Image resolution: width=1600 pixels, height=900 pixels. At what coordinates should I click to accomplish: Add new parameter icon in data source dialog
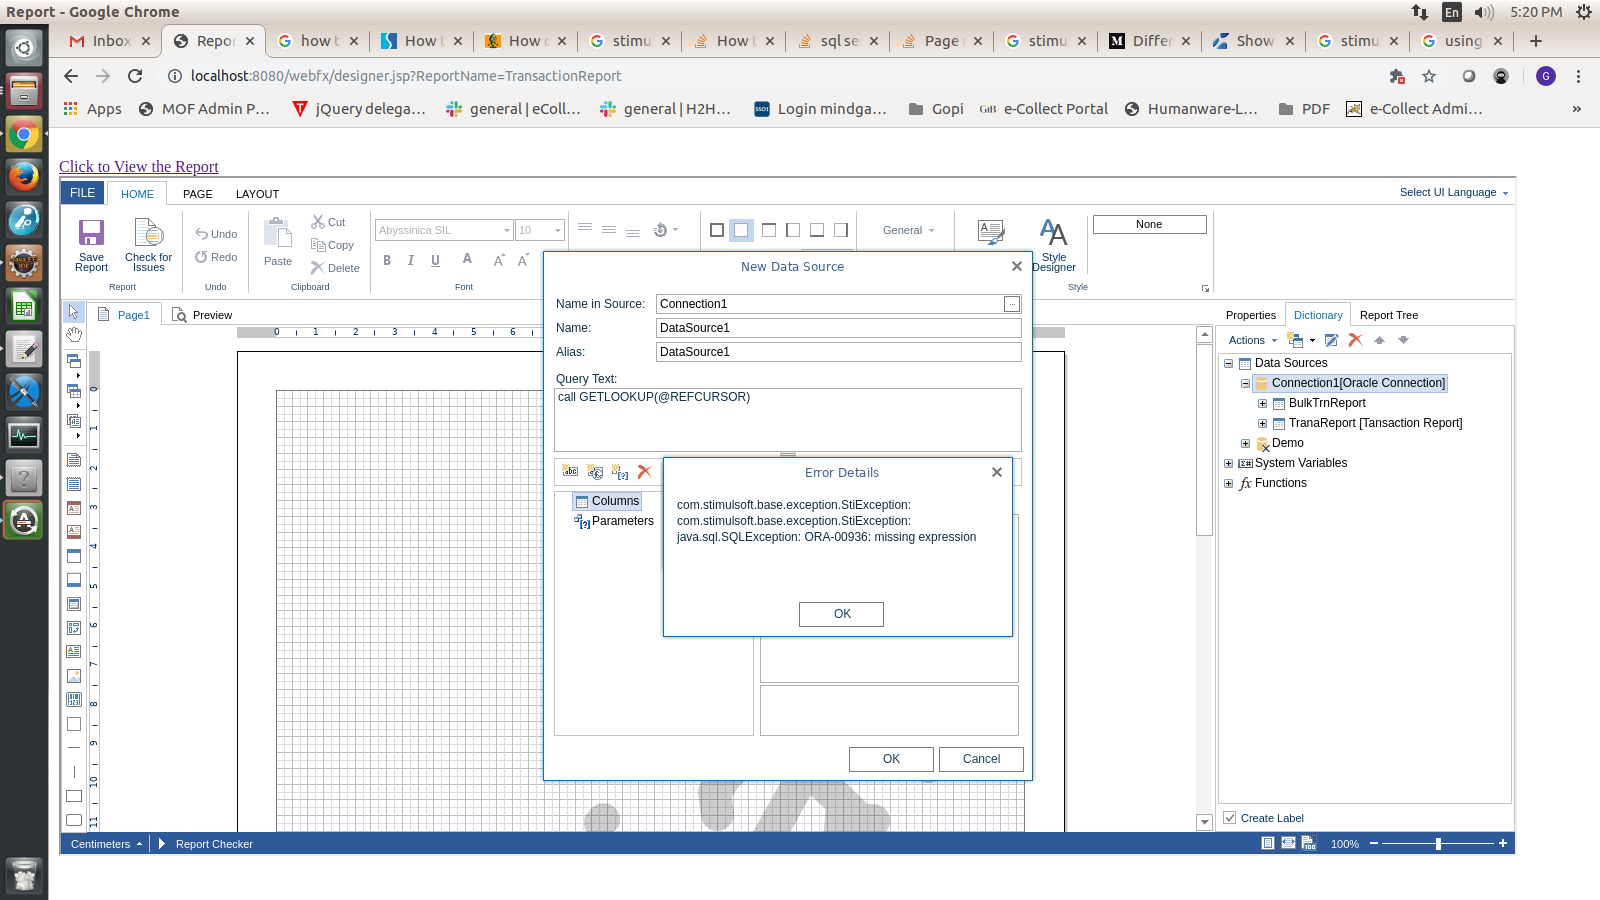(620, 472)
